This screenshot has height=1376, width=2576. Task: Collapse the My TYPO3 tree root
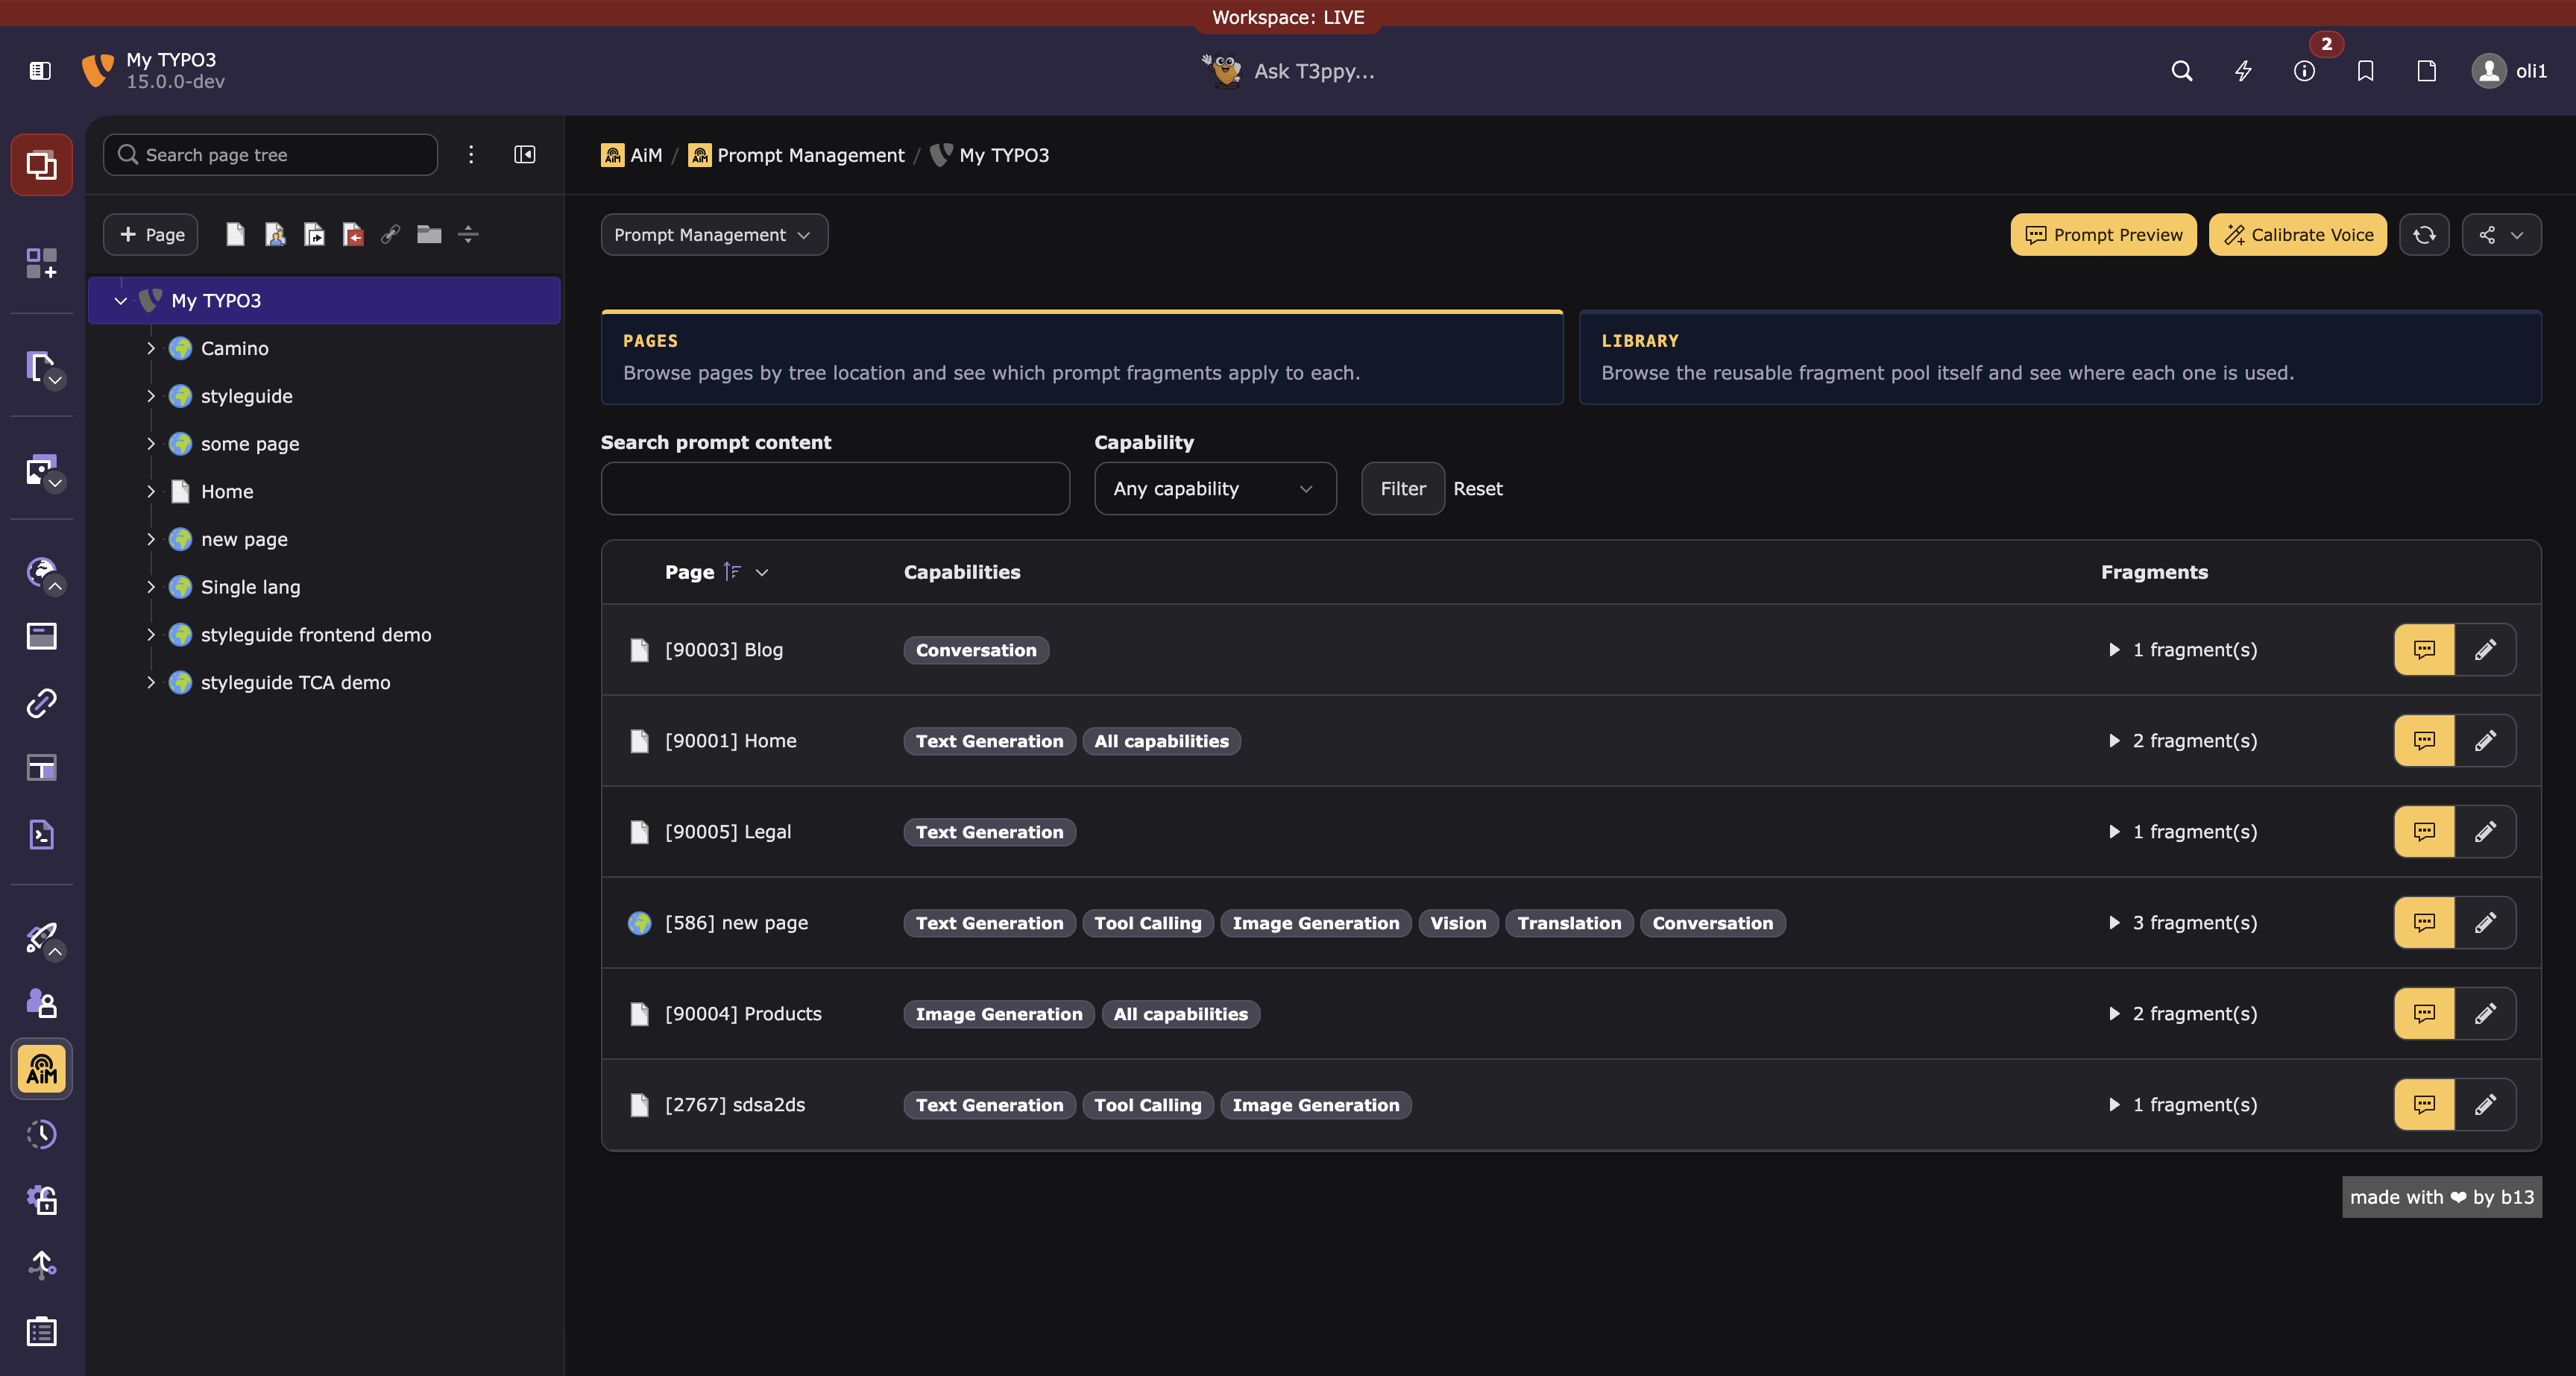pos(121,301)
